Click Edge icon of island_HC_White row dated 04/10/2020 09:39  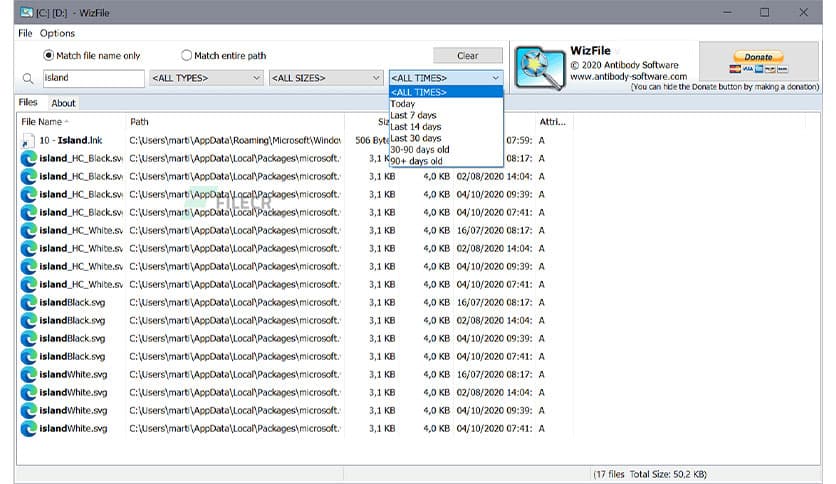point(28,267)
